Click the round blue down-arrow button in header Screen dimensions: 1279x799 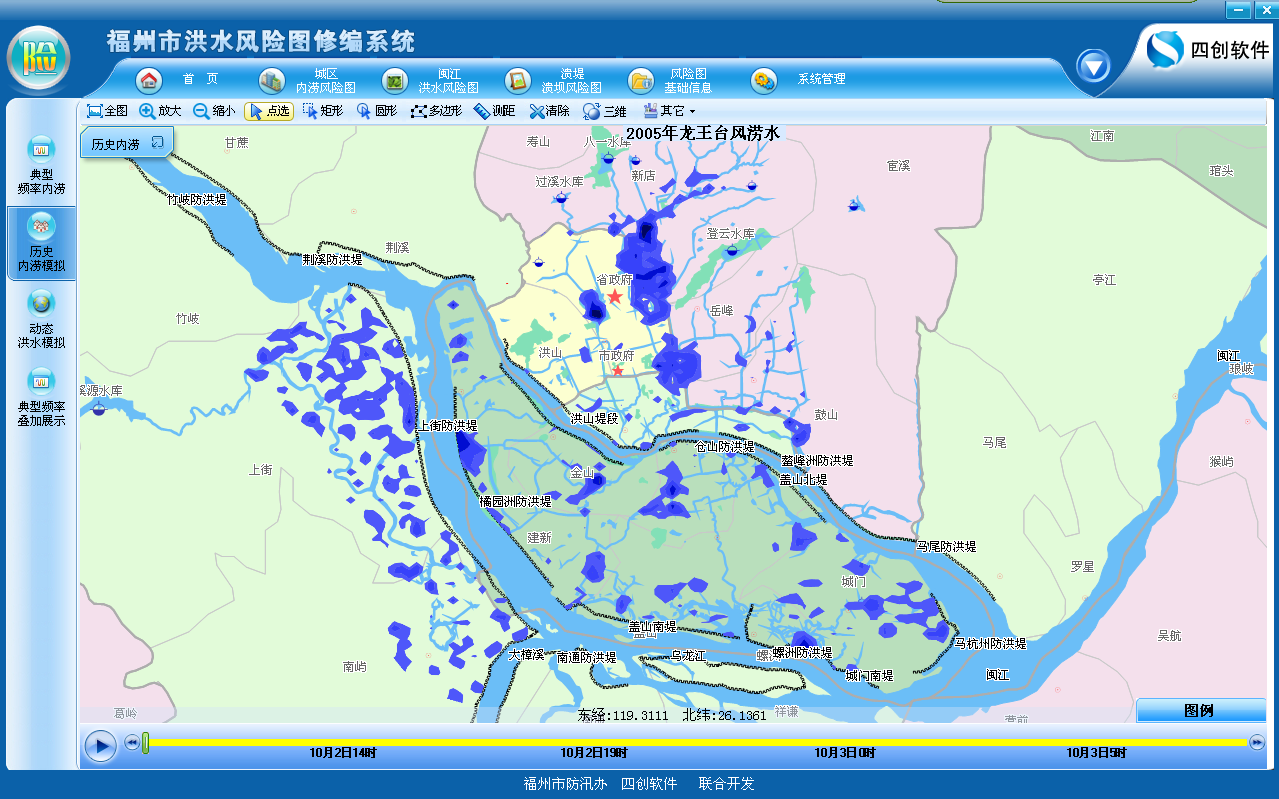[1093, 66]
